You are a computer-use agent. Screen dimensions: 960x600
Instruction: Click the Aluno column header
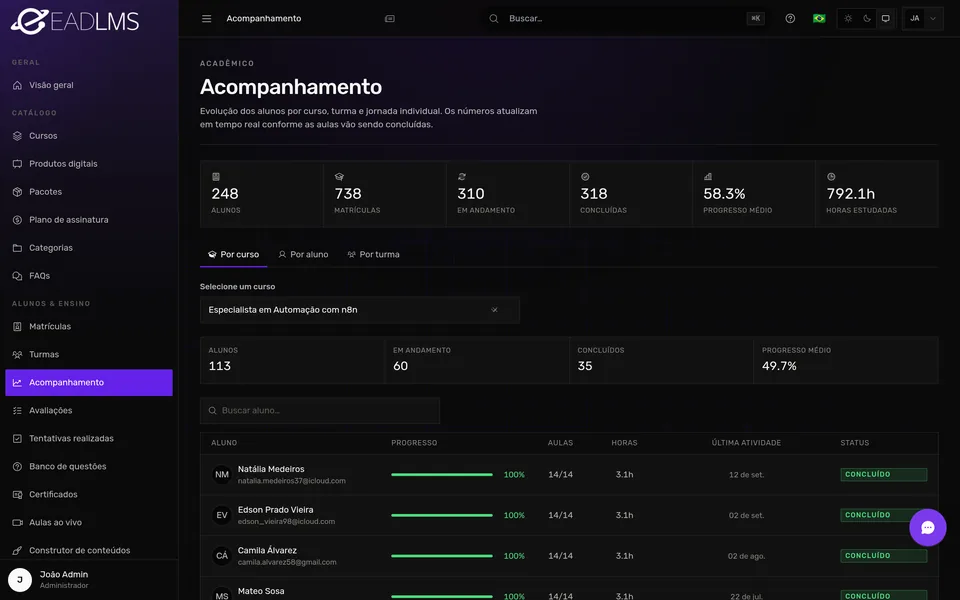224,443
